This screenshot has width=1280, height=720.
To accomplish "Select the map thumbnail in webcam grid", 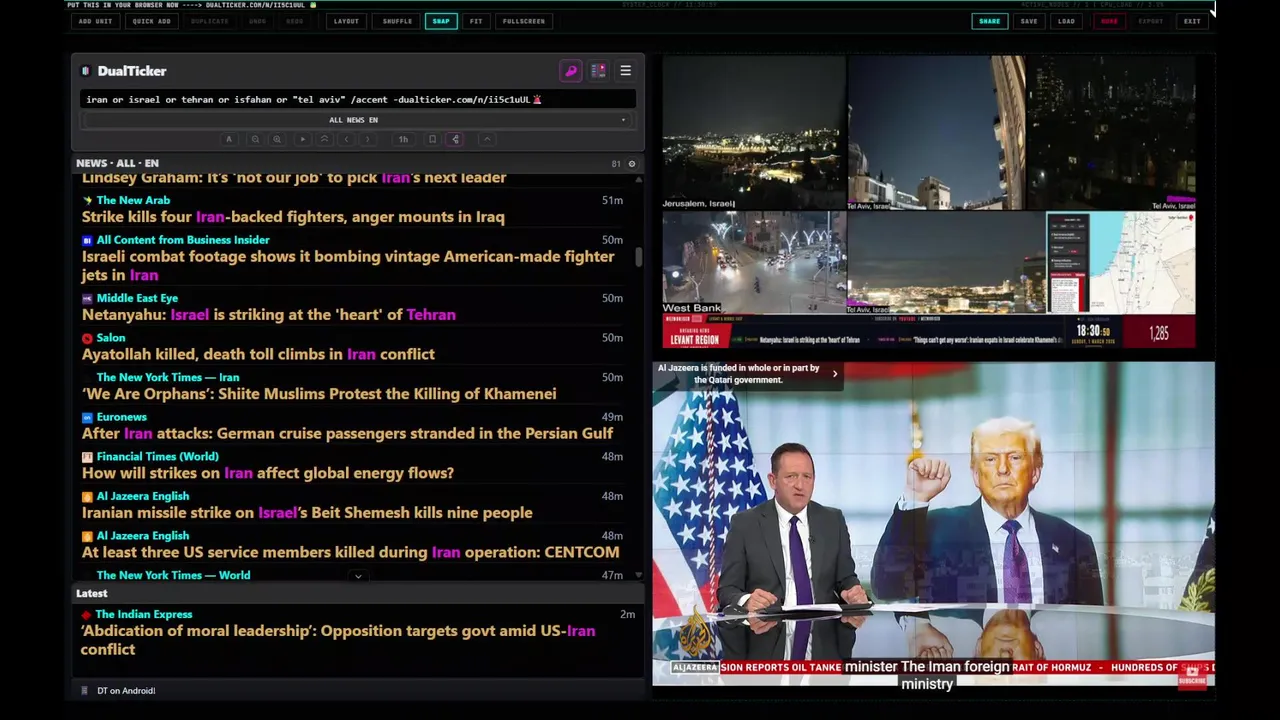I will pyautogui.click(x=1121, y=262).
